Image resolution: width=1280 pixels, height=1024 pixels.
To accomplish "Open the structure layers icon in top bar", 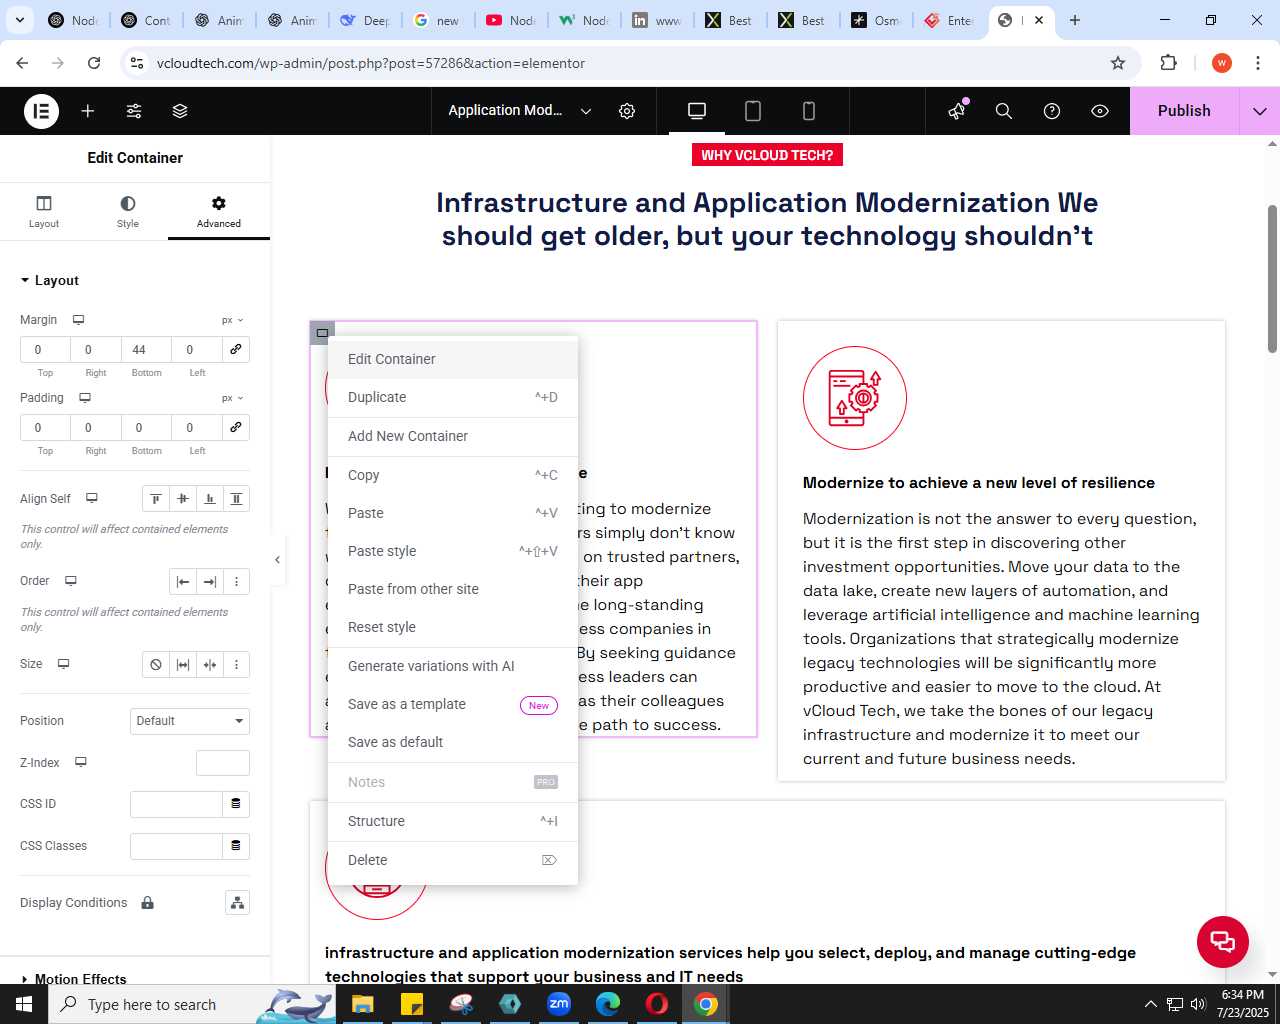I will pos(180,111).
